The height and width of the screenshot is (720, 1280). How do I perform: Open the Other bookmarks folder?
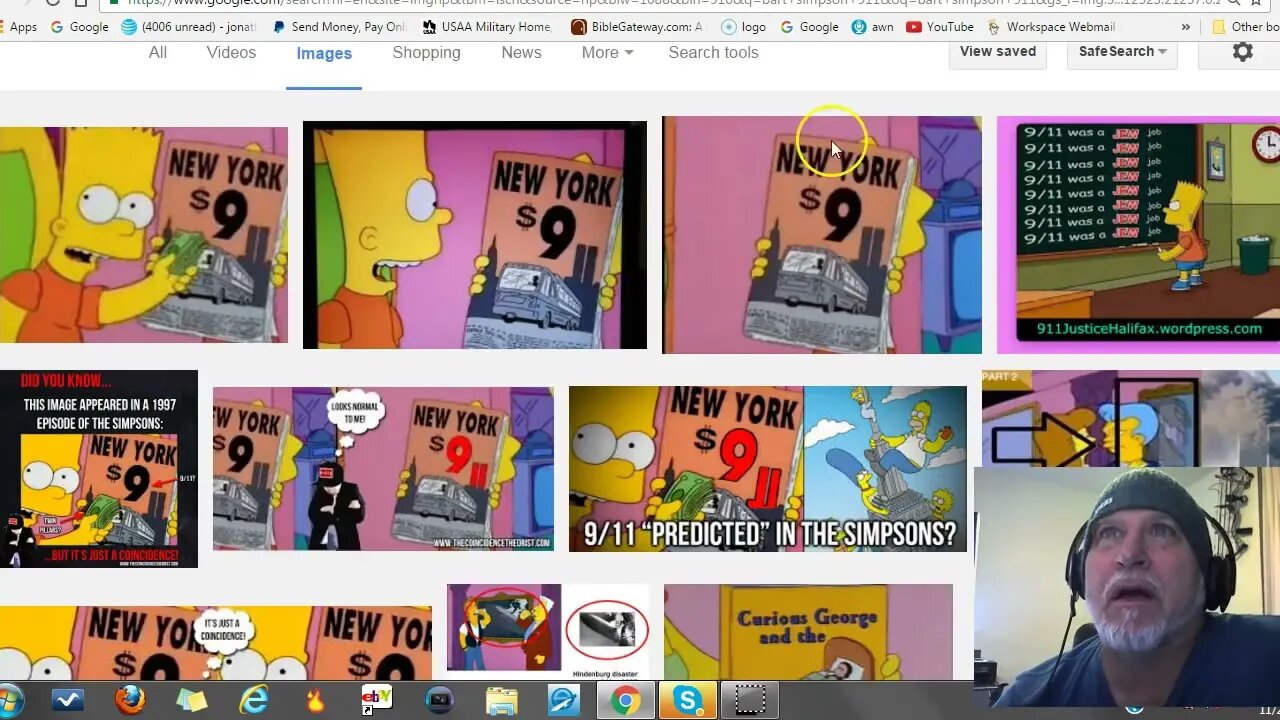coord(1245,27)
